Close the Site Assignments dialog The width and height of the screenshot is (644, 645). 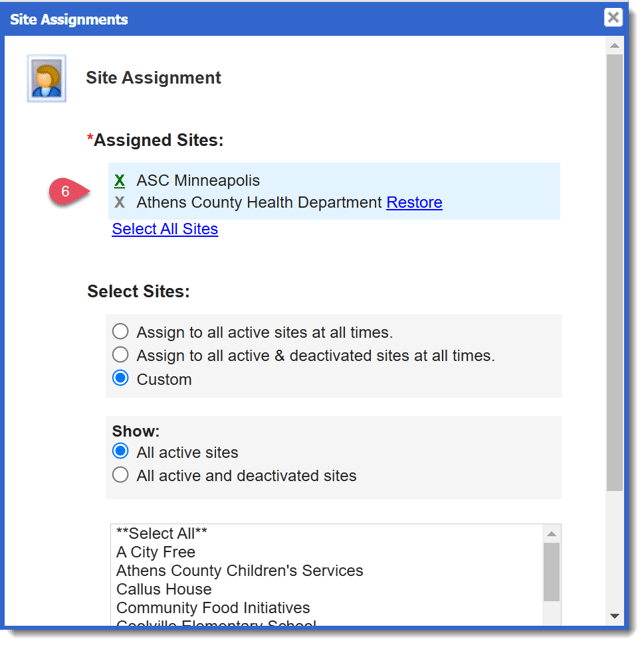613,18
